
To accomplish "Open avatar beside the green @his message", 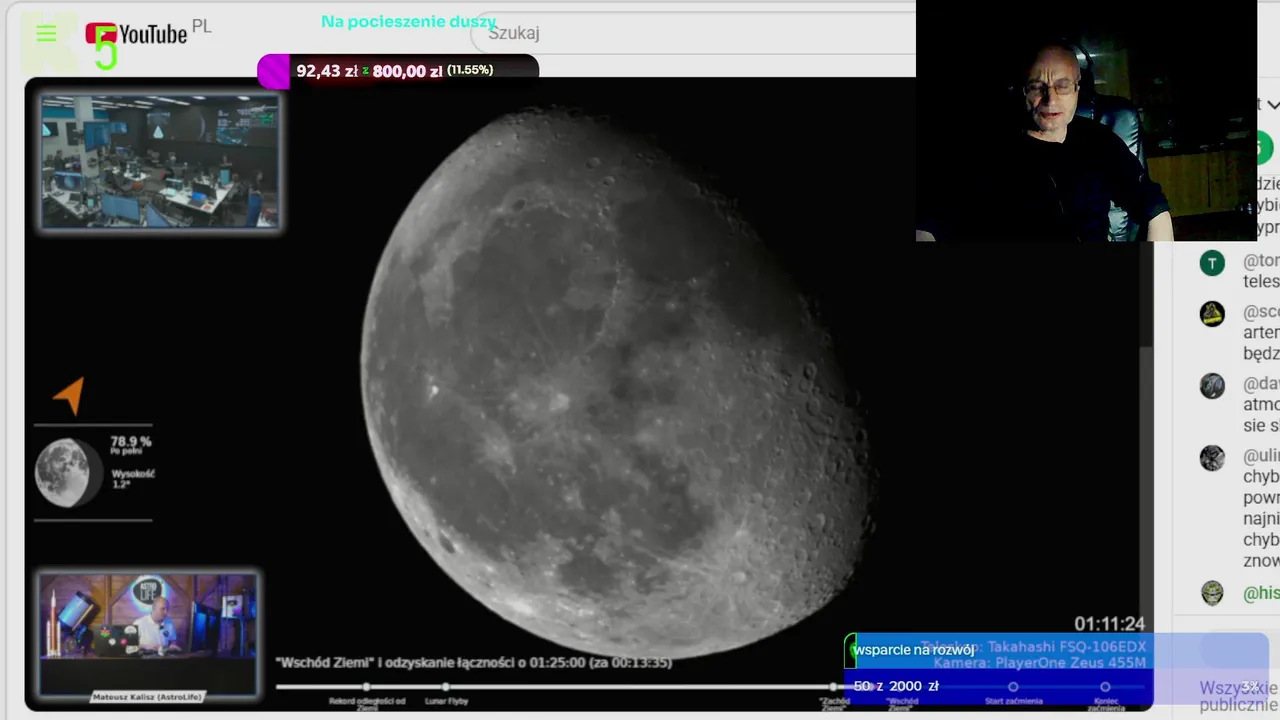I will [x=1212, y=593].
